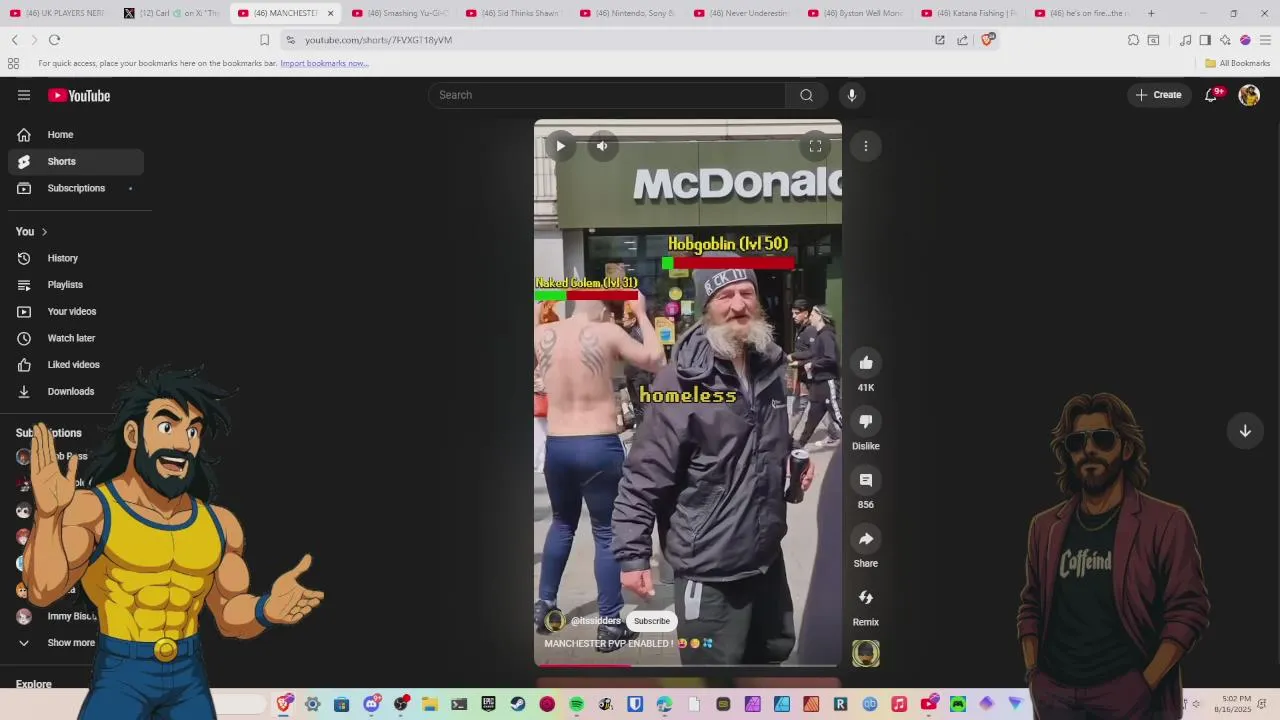Viewport: 1280px width, 720px height.
Task: Open Playlists from the sidebar
Action: [x=76, y=285]
